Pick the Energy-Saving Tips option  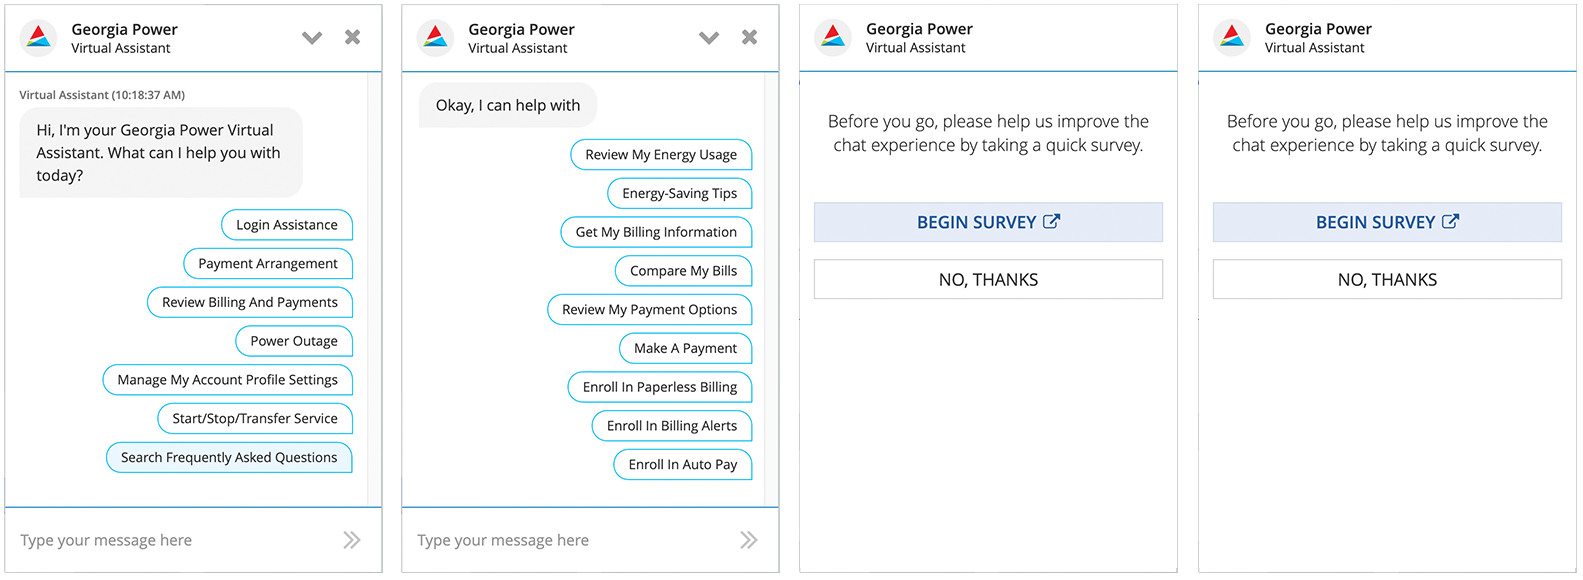point(680,194)
